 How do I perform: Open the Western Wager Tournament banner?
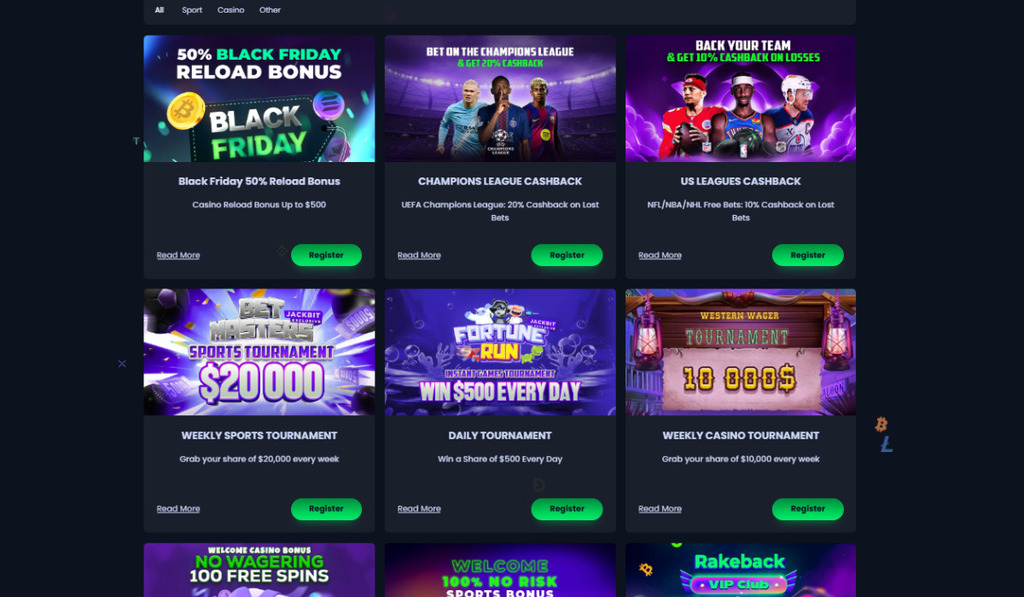coord(741,352)
